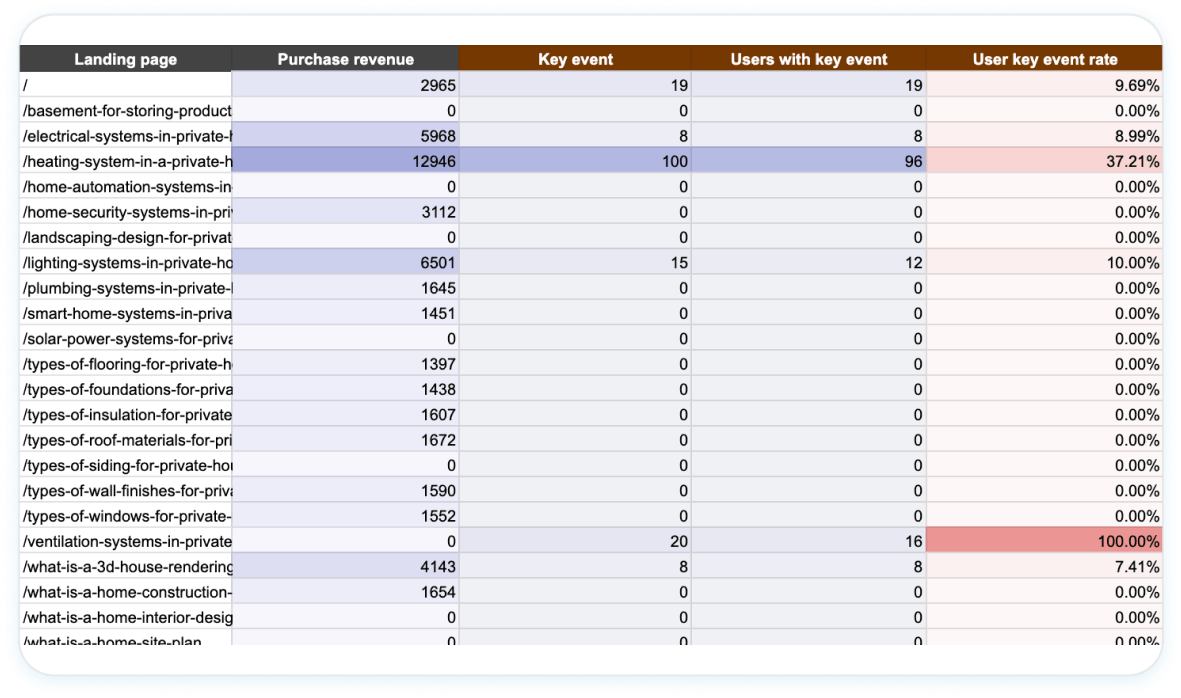Select the 12946 purchase revenue cell
Image resolution: width=1181 pixels, height=698 pixels.
click(x=345, y=161)
